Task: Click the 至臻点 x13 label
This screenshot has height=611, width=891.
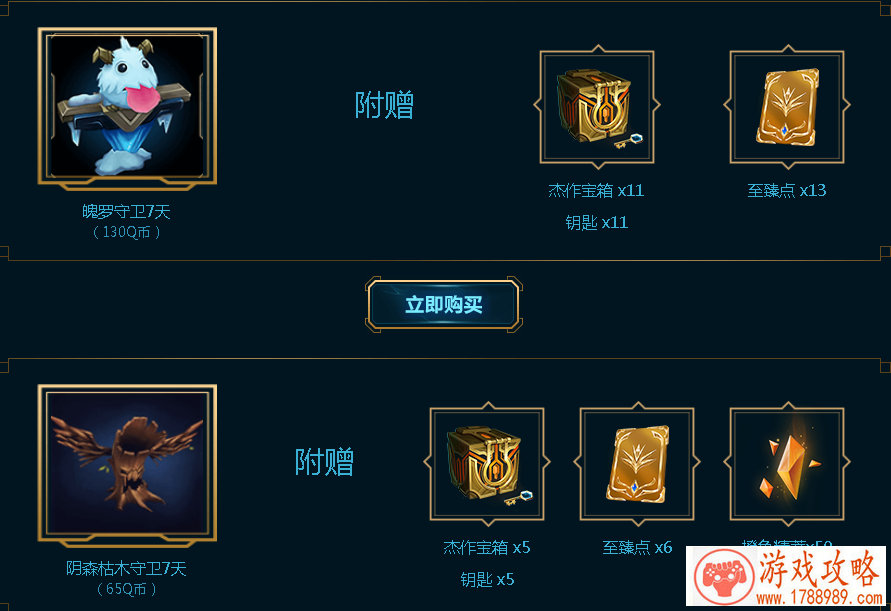Action: [787, 190]
